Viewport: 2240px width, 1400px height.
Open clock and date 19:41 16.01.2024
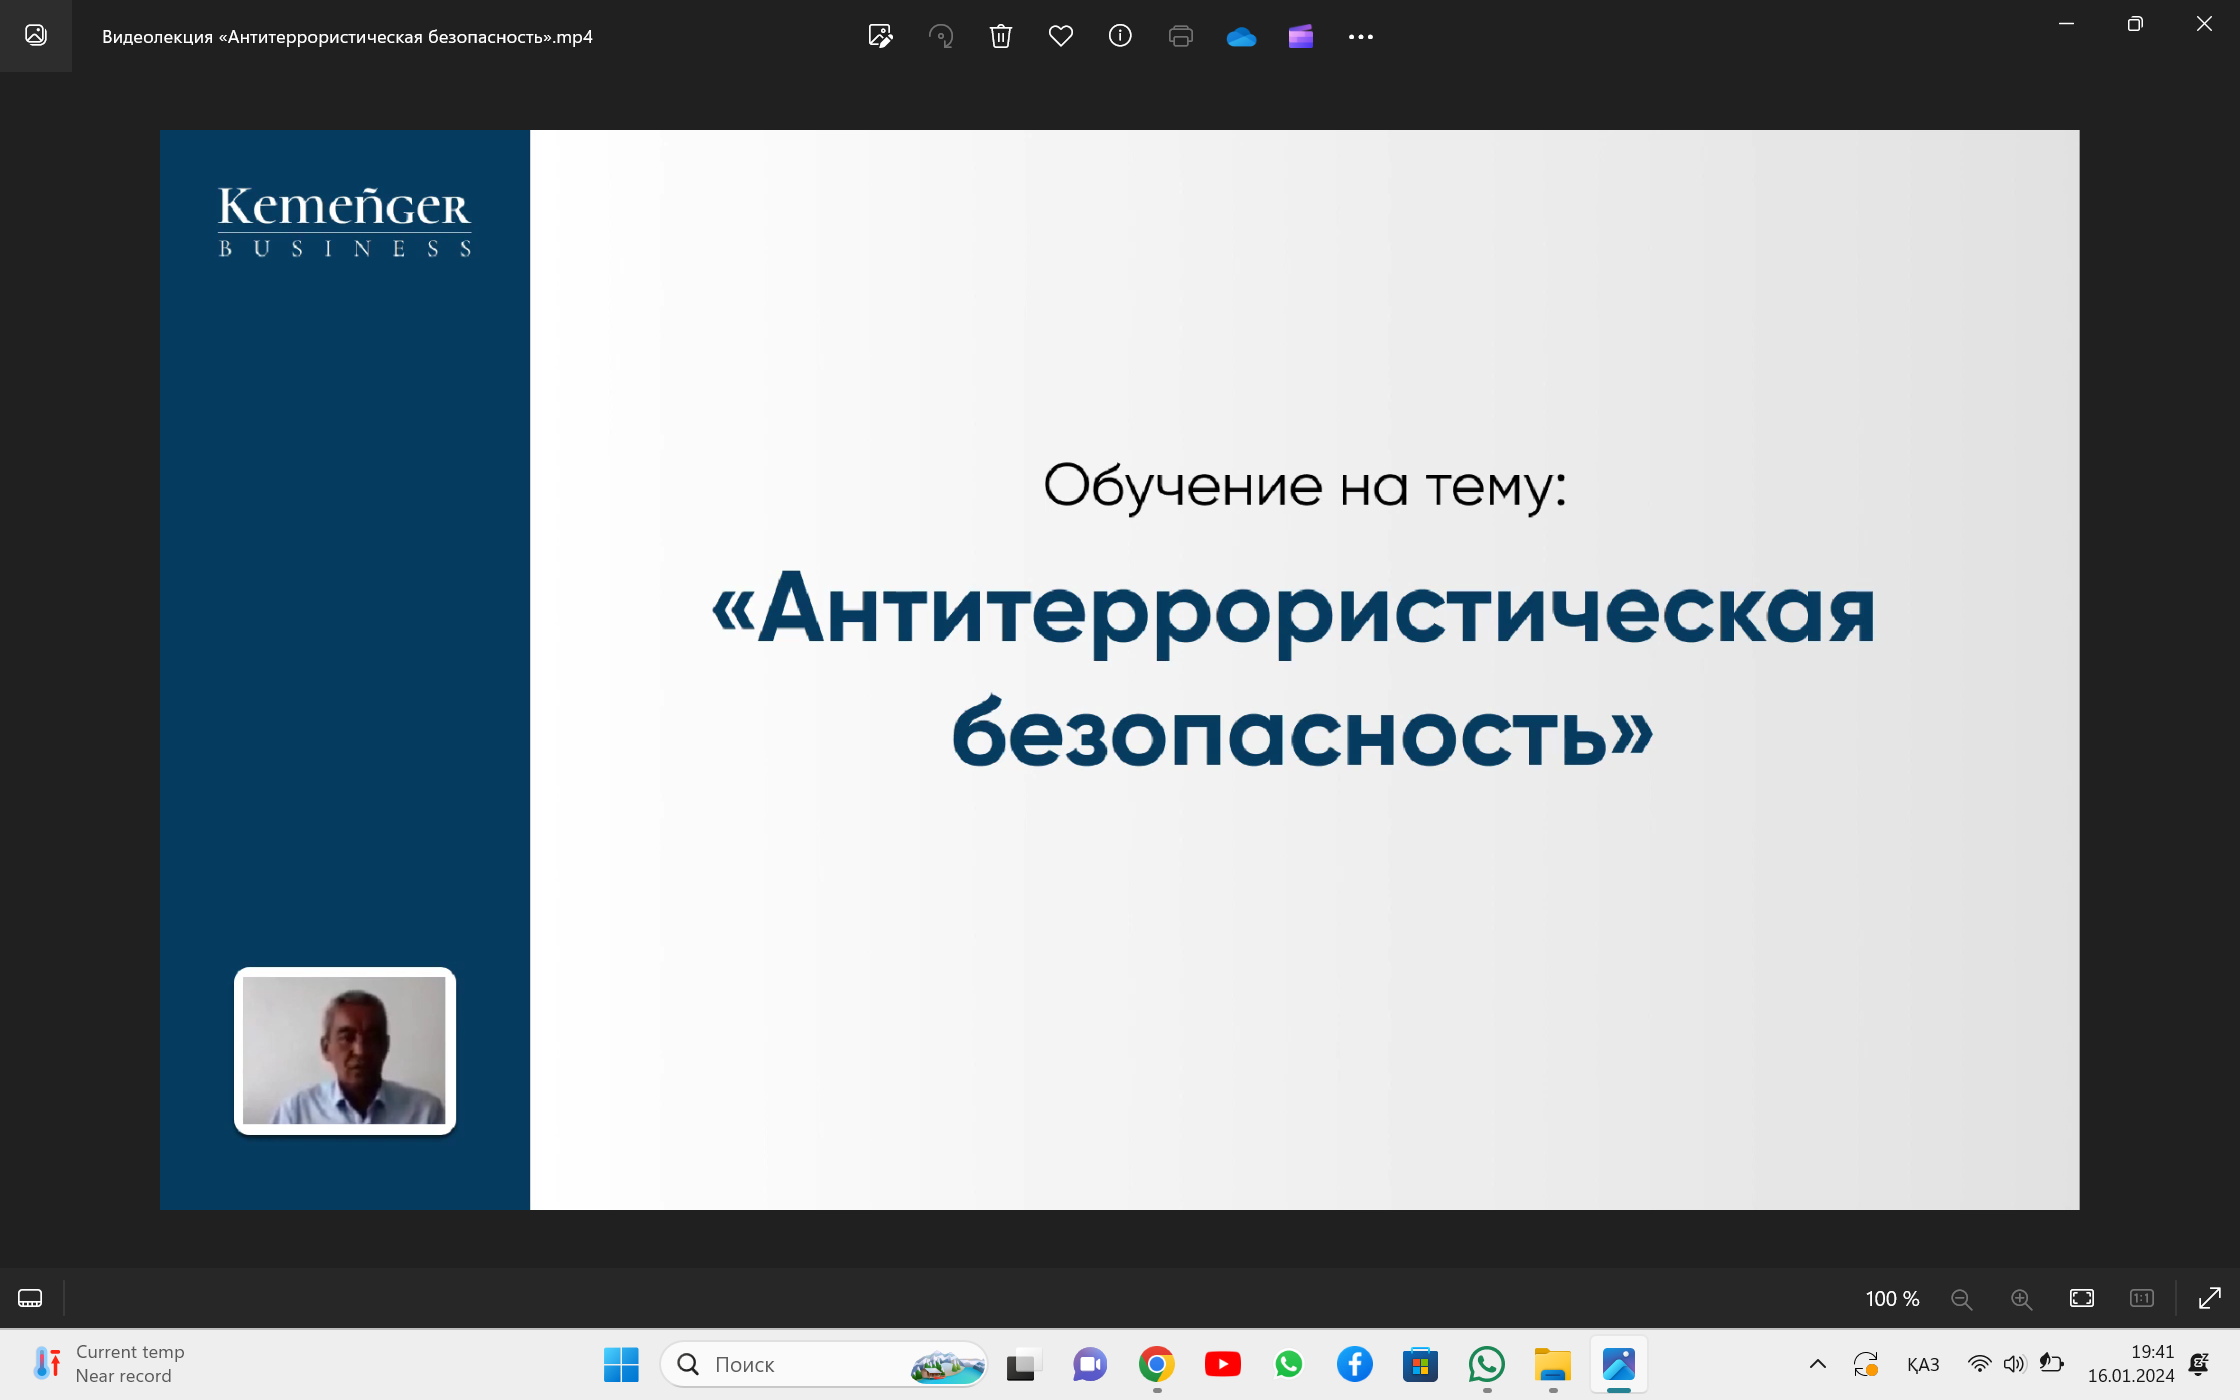pyautogui.click(x=2131, y=1364)
